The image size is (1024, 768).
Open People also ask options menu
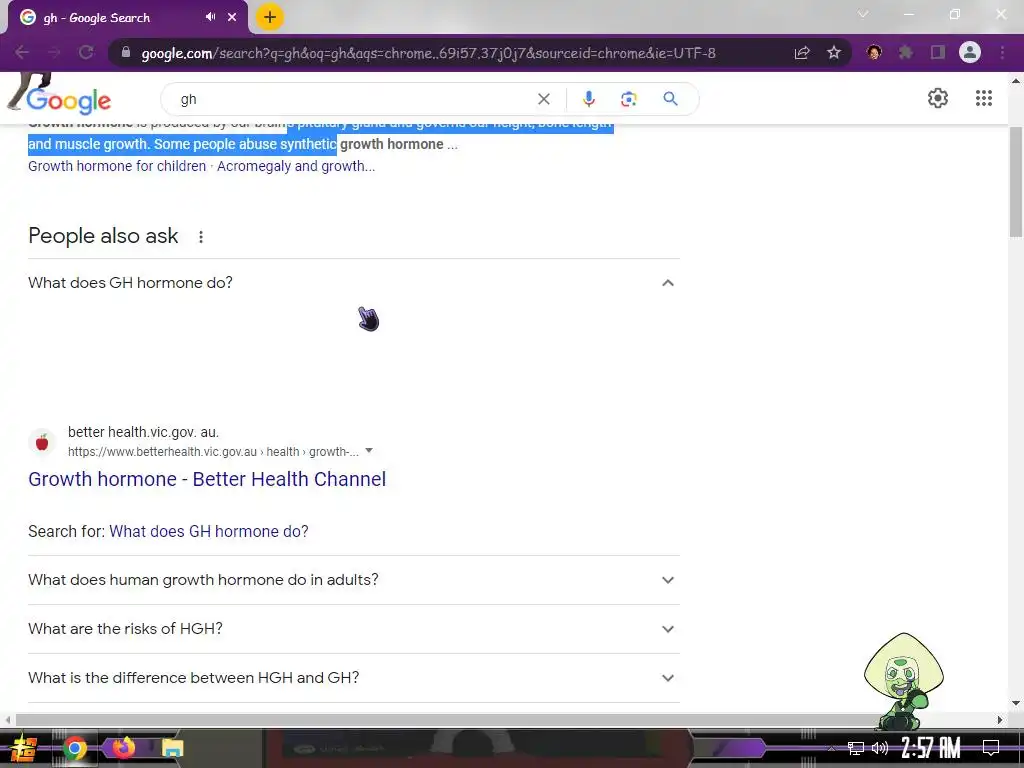click(x=201, y=236)
